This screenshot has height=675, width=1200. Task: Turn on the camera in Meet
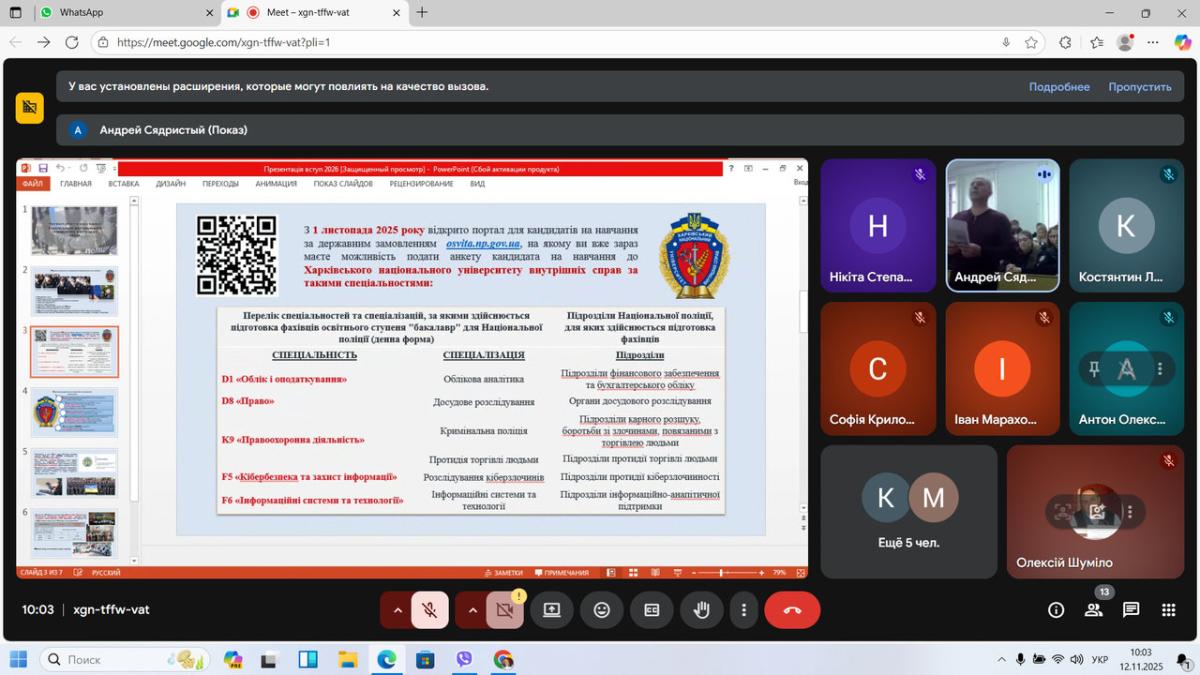505,610
